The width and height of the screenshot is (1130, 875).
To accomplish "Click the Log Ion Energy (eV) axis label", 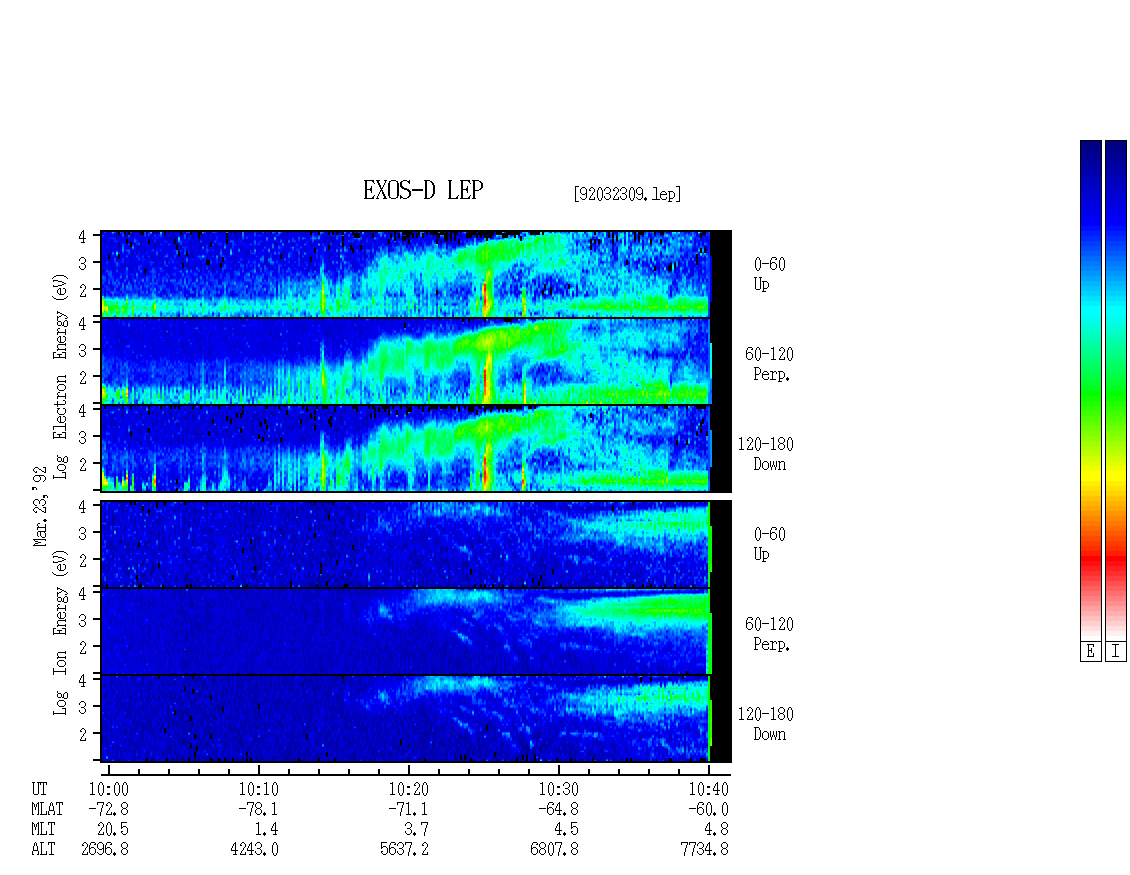I will pyautogui.click(x=60, y=633).
